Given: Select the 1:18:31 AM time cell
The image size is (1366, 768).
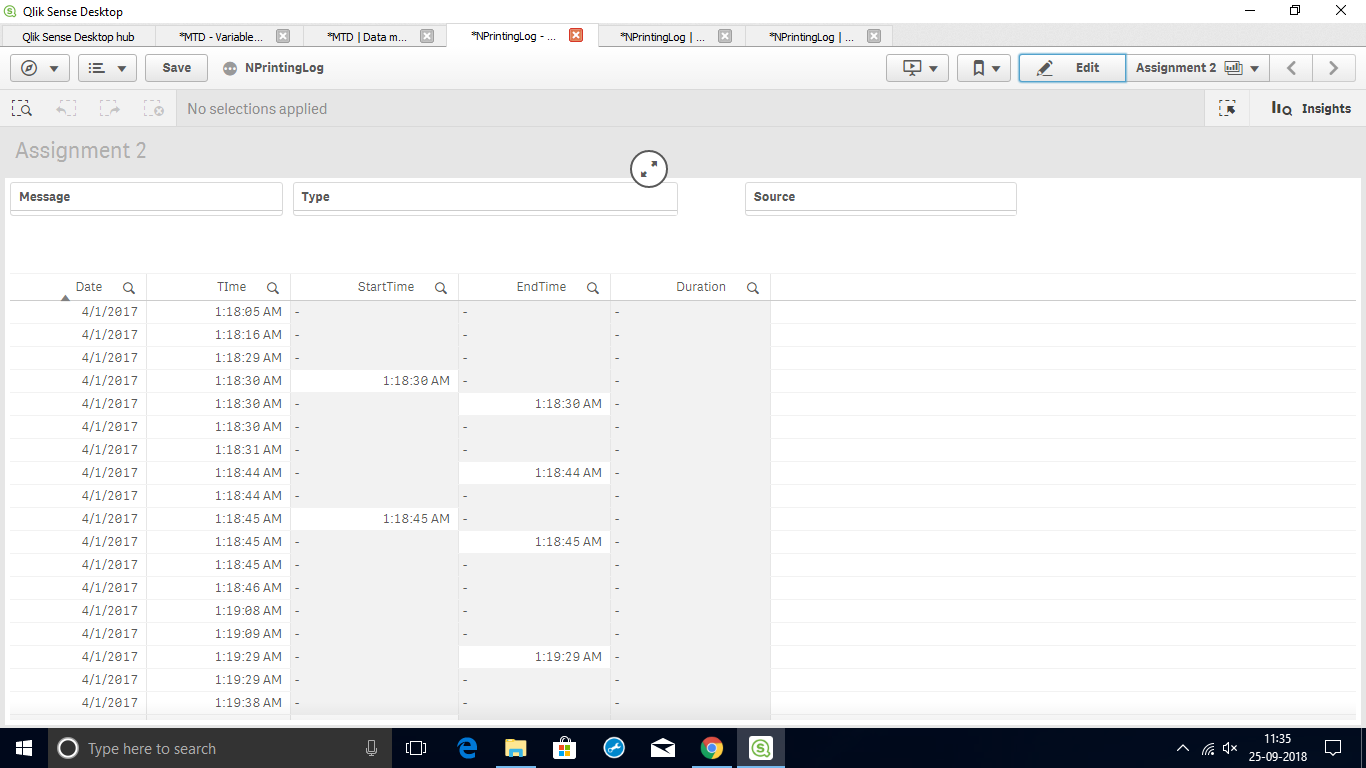Looking at the screenshot, I should click(x=218, y=450).
